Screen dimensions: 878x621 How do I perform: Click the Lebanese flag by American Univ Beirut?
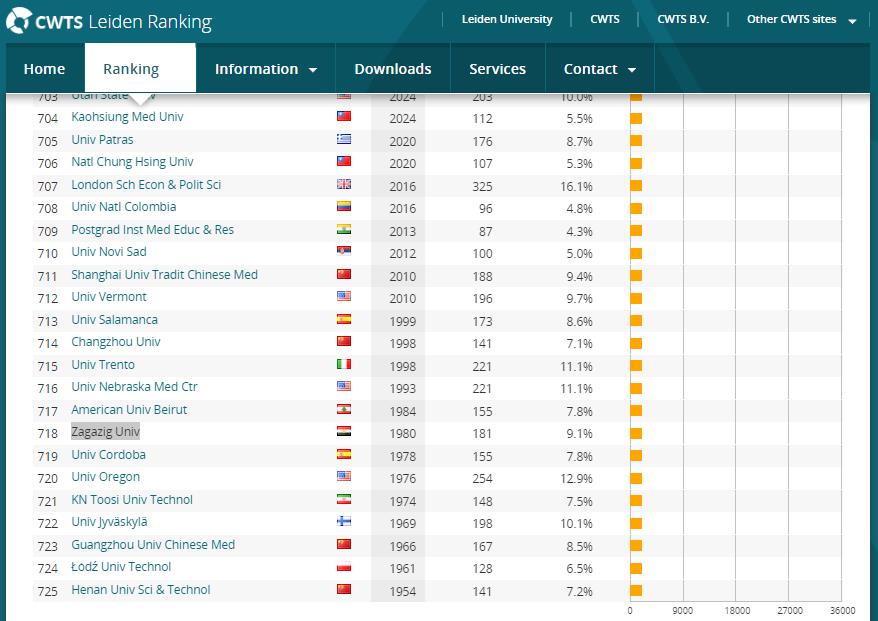[x=344, y=410]
